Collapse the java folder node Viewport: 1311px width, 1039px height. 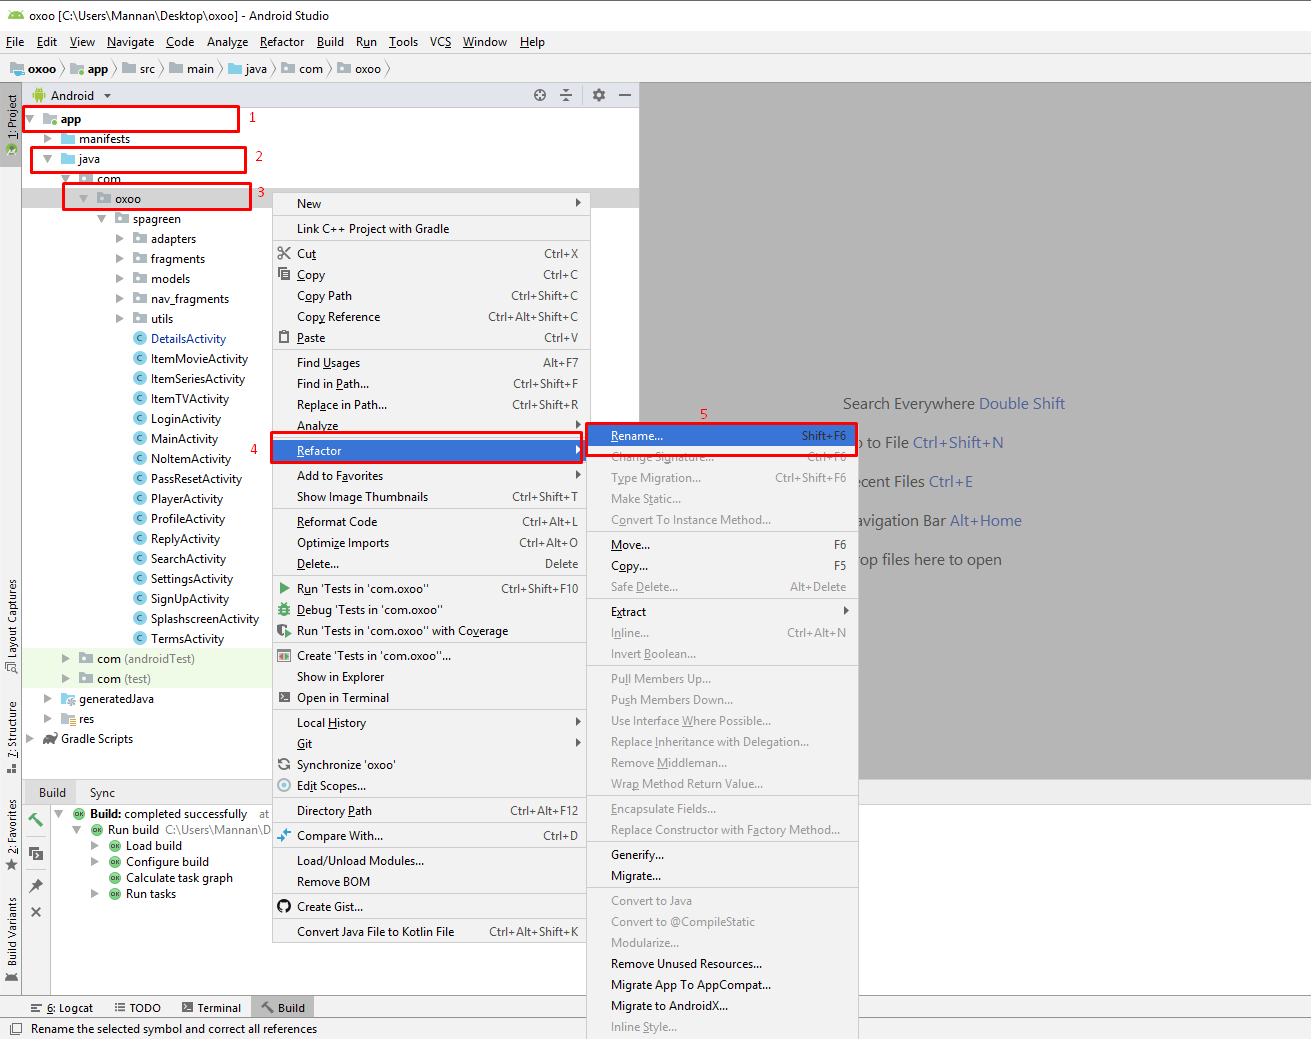click(47, 159)
